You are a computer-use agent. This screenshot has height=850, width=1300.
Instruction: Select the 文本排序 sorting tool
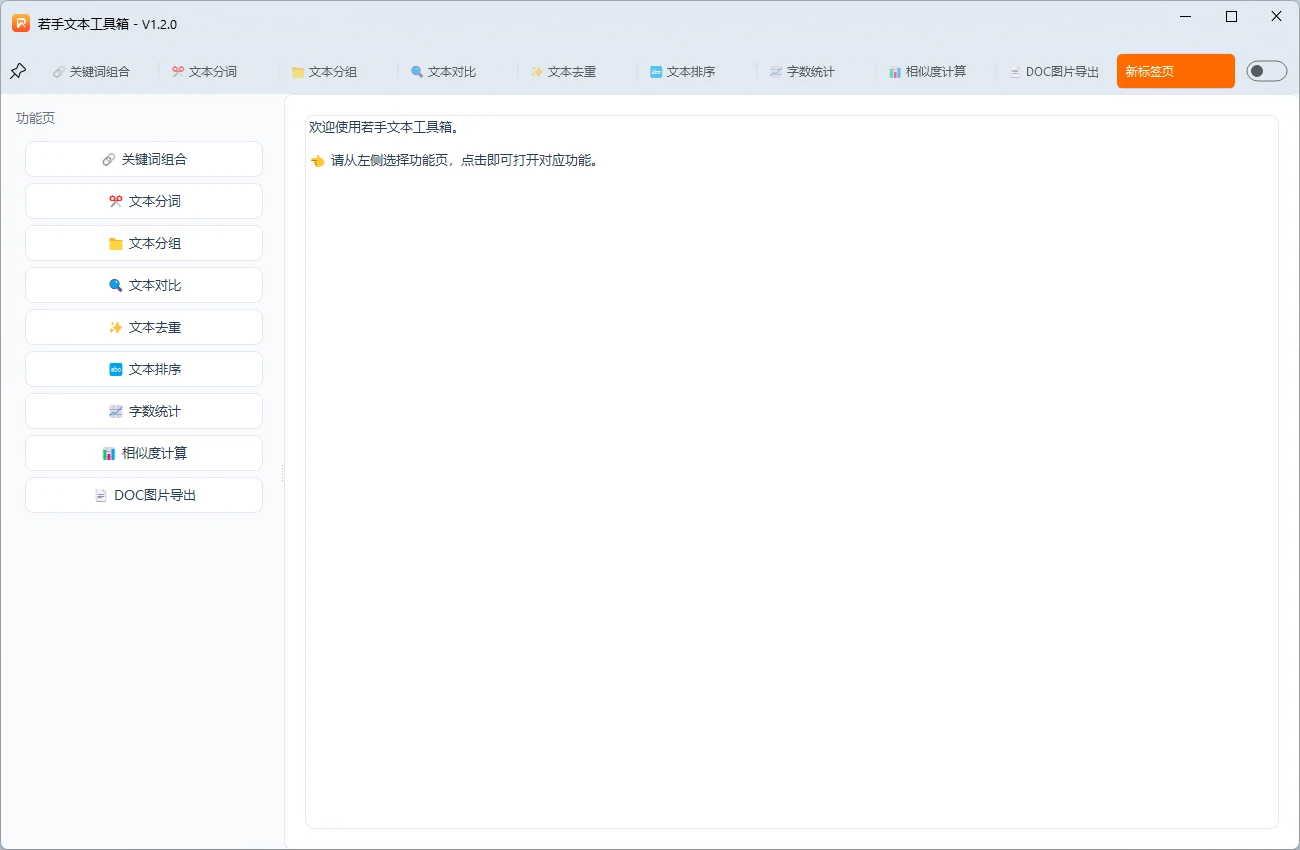coord(143,369)
